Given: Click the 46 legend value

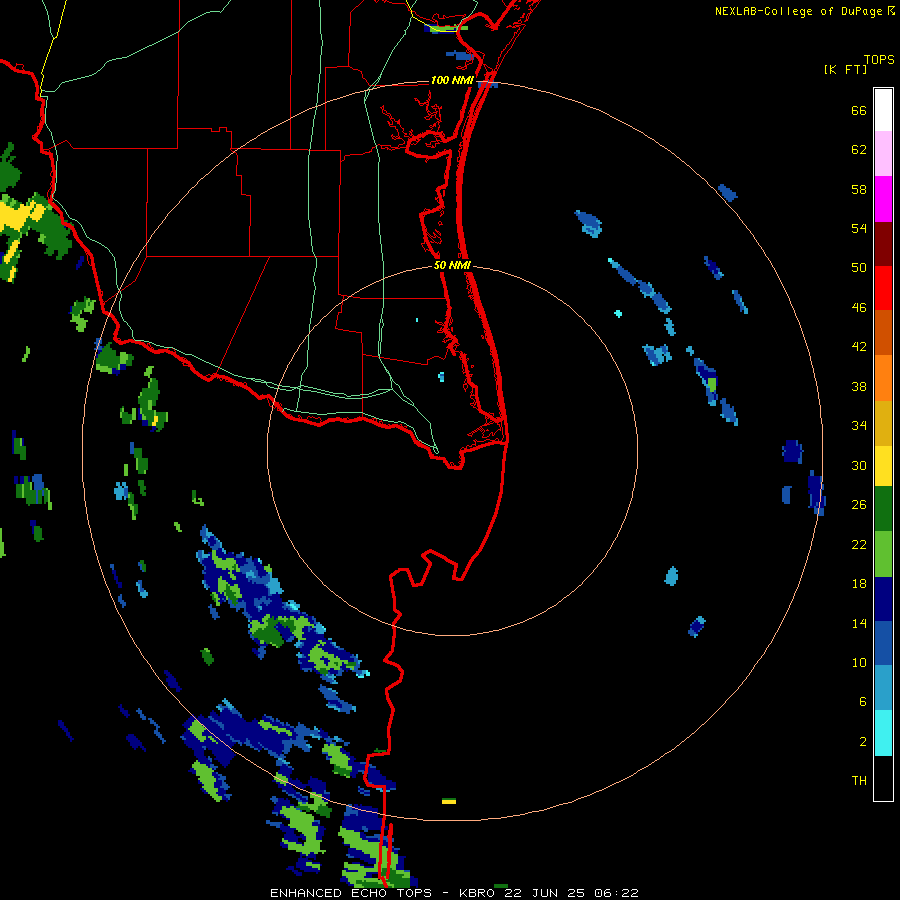Looking at the screenshot, I should (859, 308).
